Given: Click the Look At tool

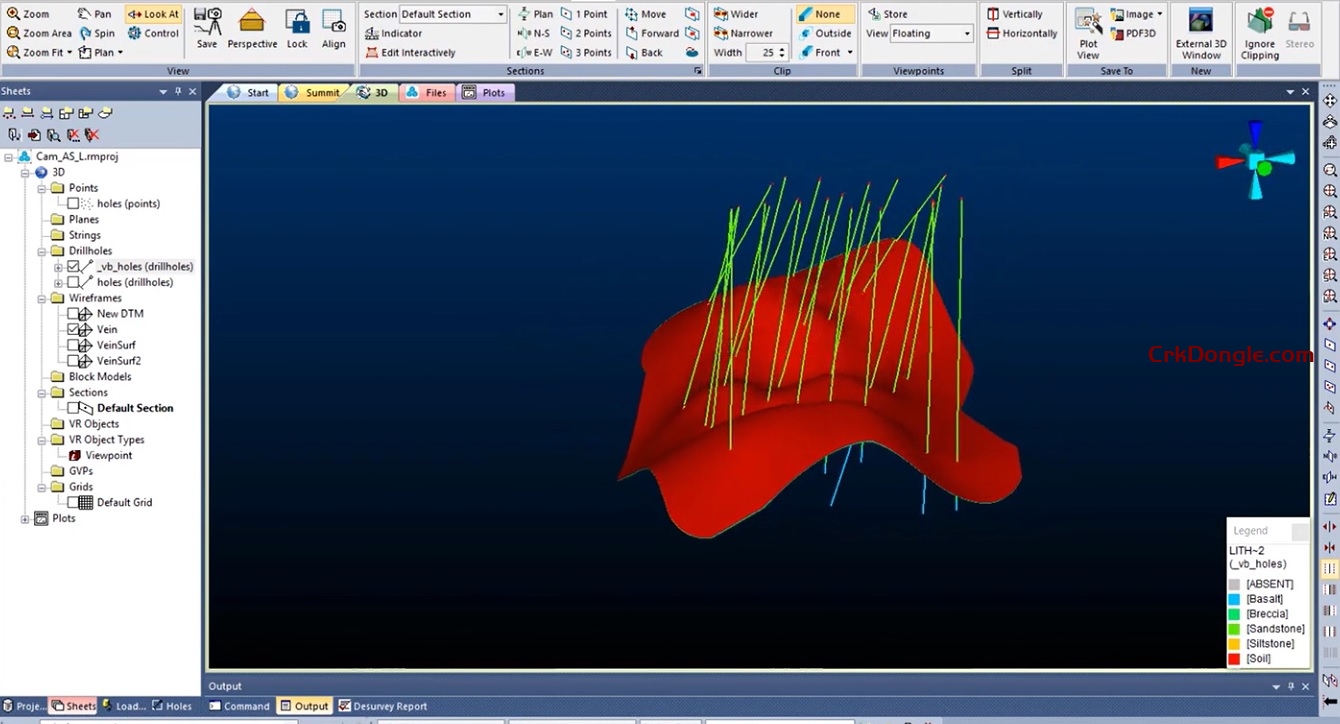Looking at the screenshot, I should [x=152, y=14].
